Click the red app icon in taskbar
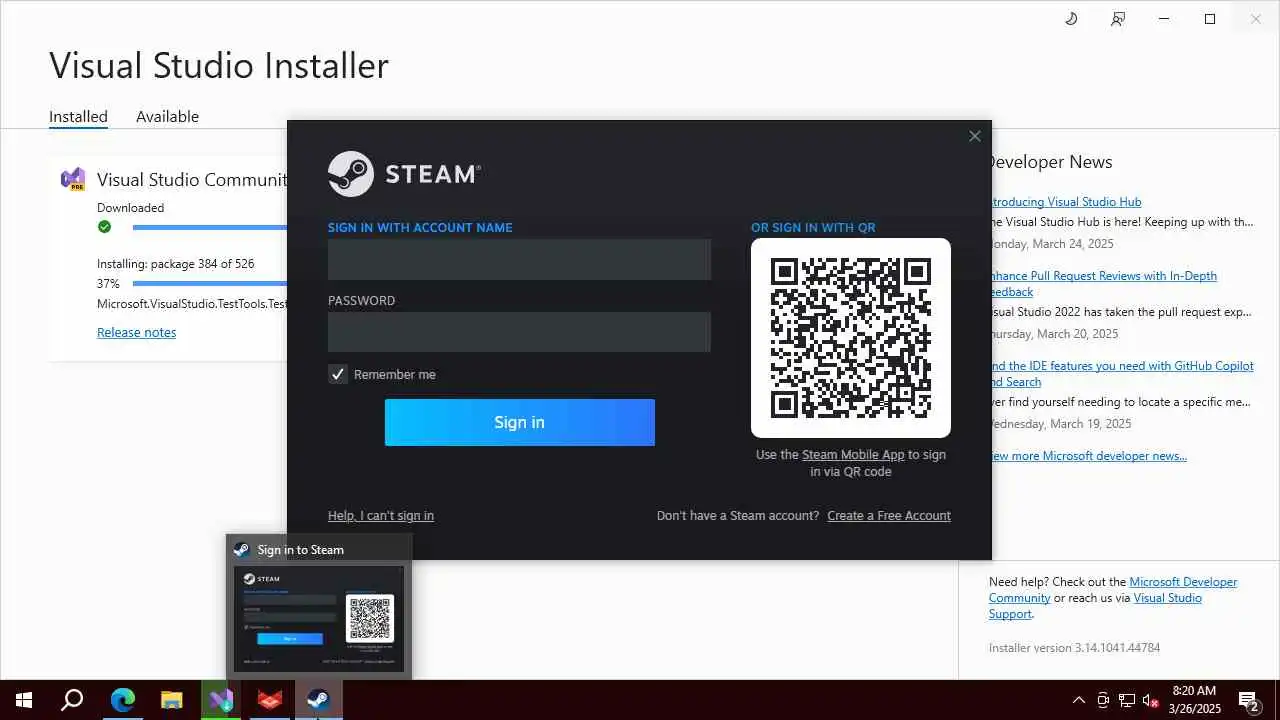 coord(269,700)
